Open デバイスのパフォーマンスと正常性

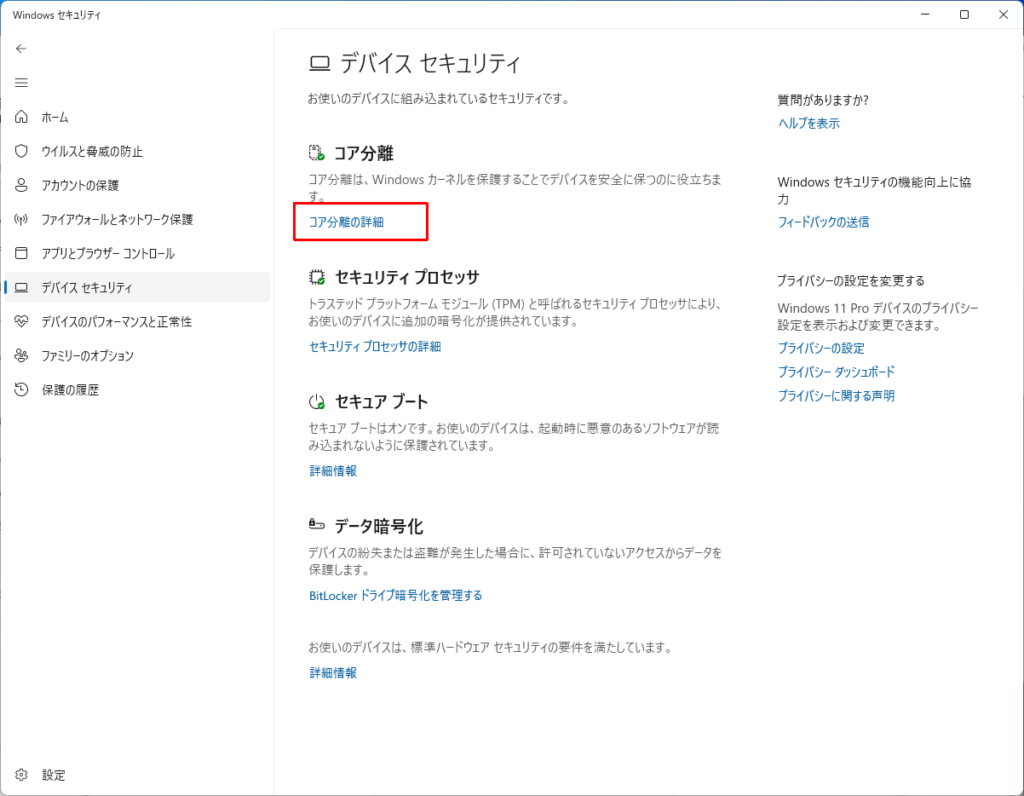(x=117, y=321)
